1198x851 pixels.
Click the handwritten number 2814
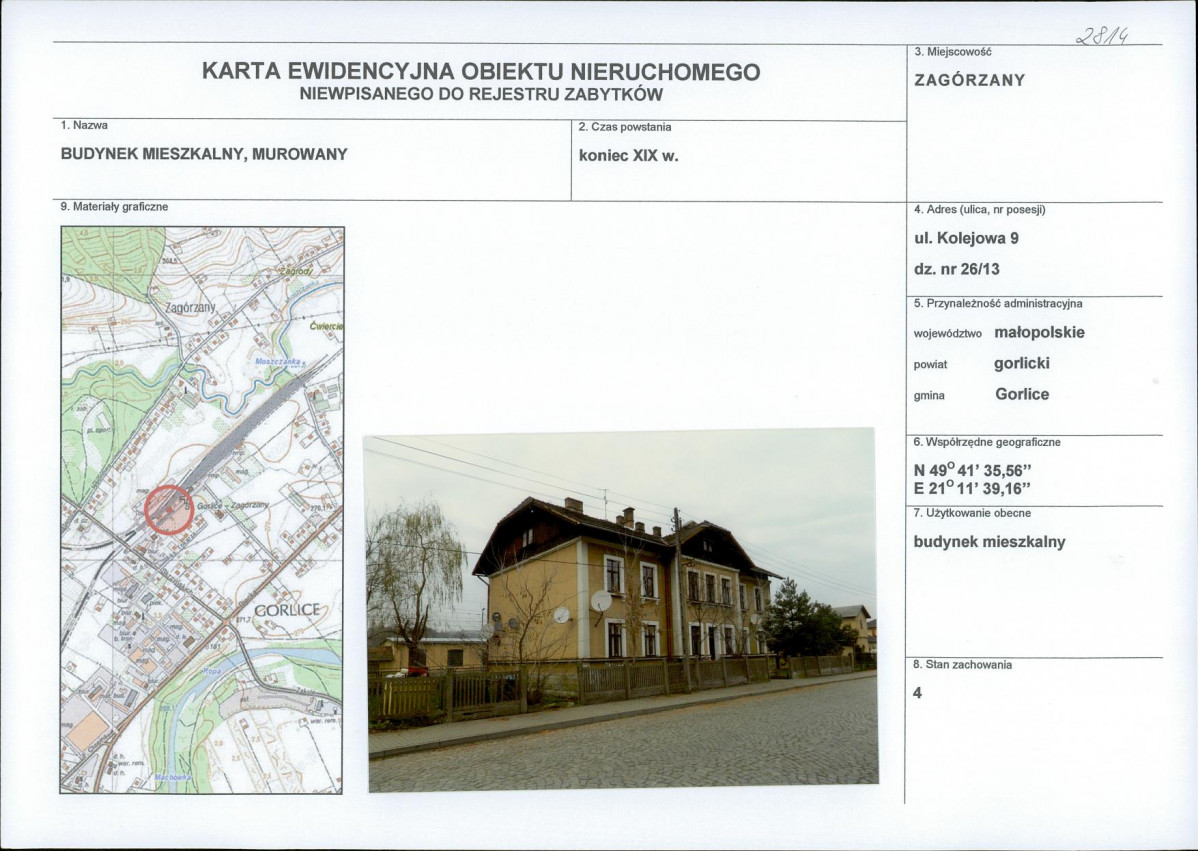tap(1104, 35)
